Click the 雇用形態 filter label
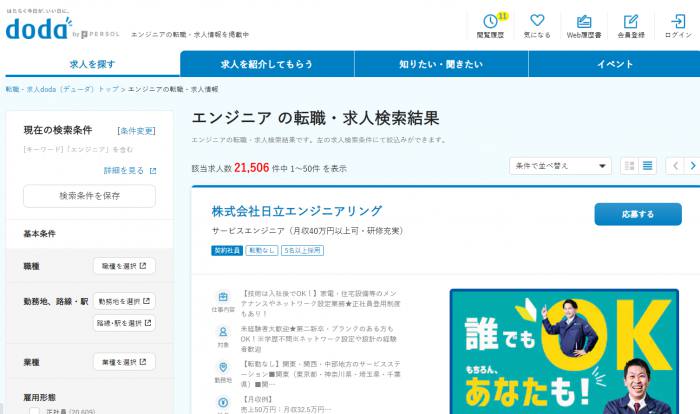700x414 pixels. point(39,397)
